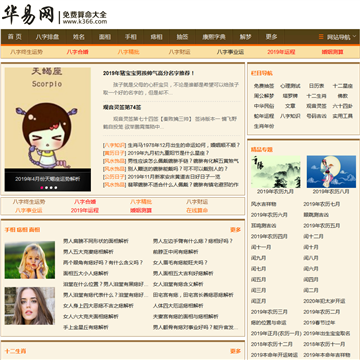Open 2020年犯太岁开运 in the 精品专题 list
The width and height of the screenshot is (360, 360).
[324, 301]
